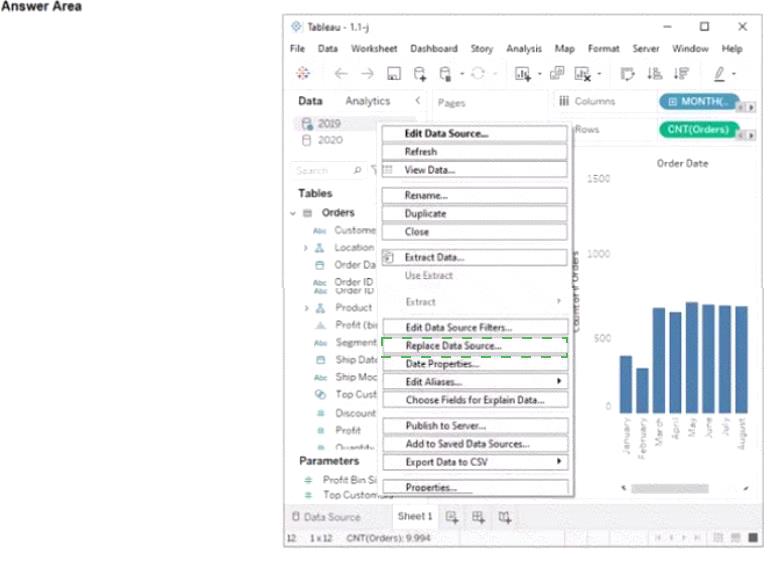Click the show tabs dark square status icon
778x561 pixels.
coord(753,537)
